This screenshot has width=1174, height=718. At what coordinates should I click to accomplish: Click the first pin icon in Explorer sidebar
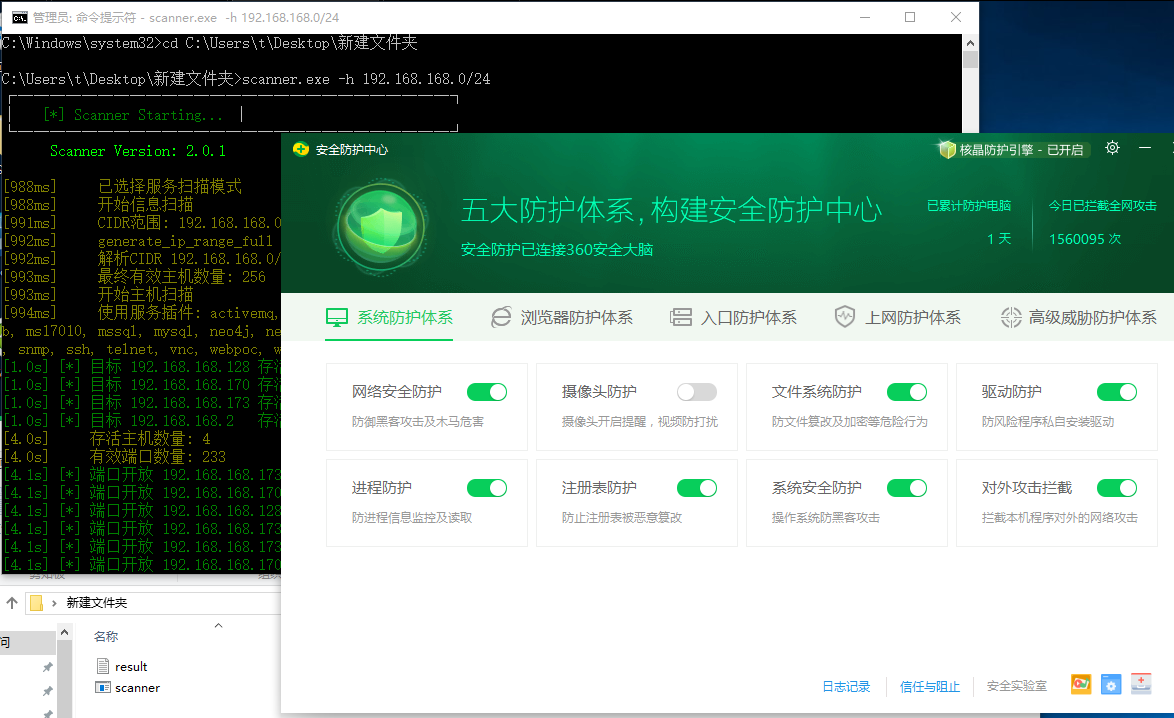48,667
